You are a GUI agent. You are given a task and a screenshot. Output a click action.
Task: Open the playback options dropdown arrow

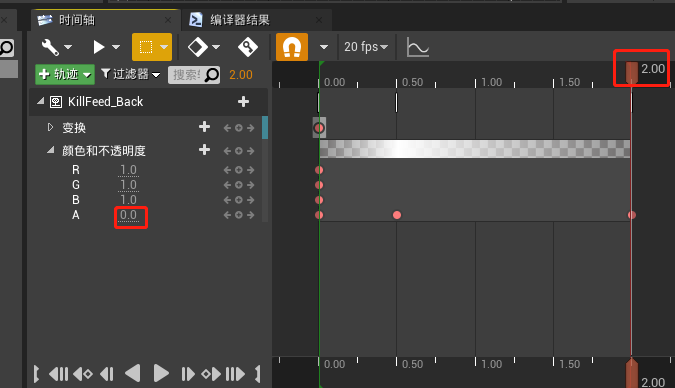coord(116,47)
